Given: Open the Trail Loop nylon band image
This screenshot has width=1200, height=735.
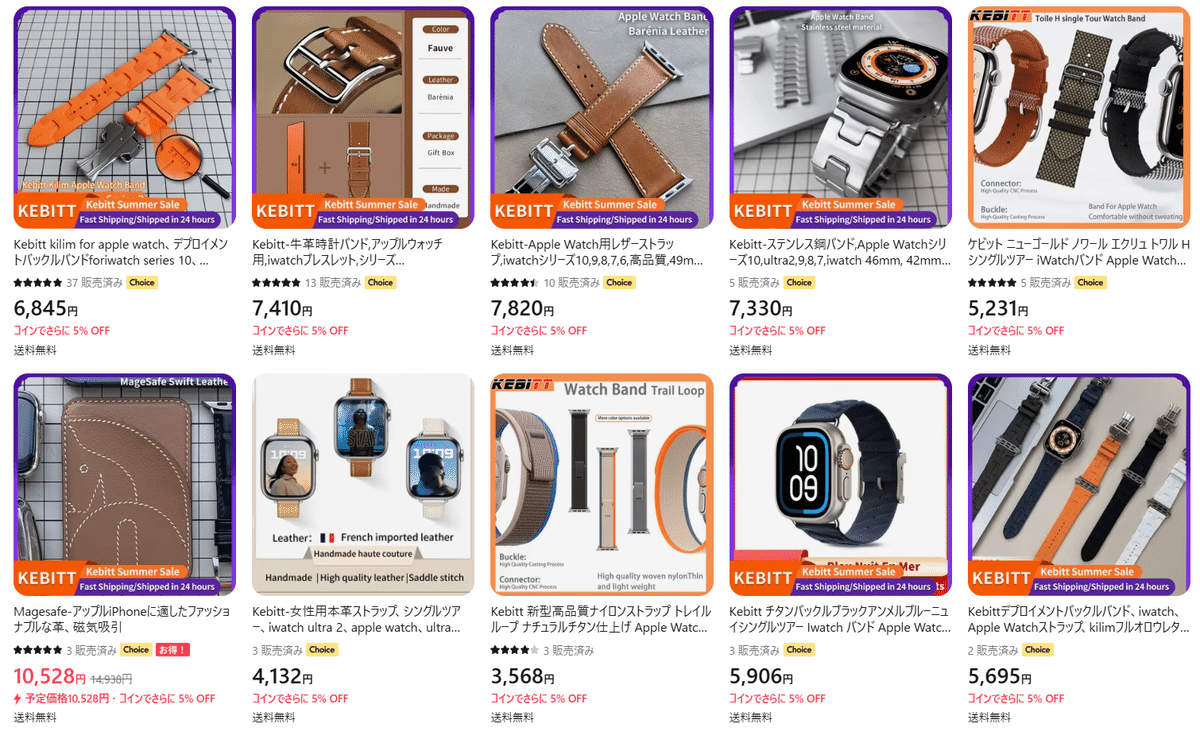Looking at the screenshot, I should (x=602, y=485).
